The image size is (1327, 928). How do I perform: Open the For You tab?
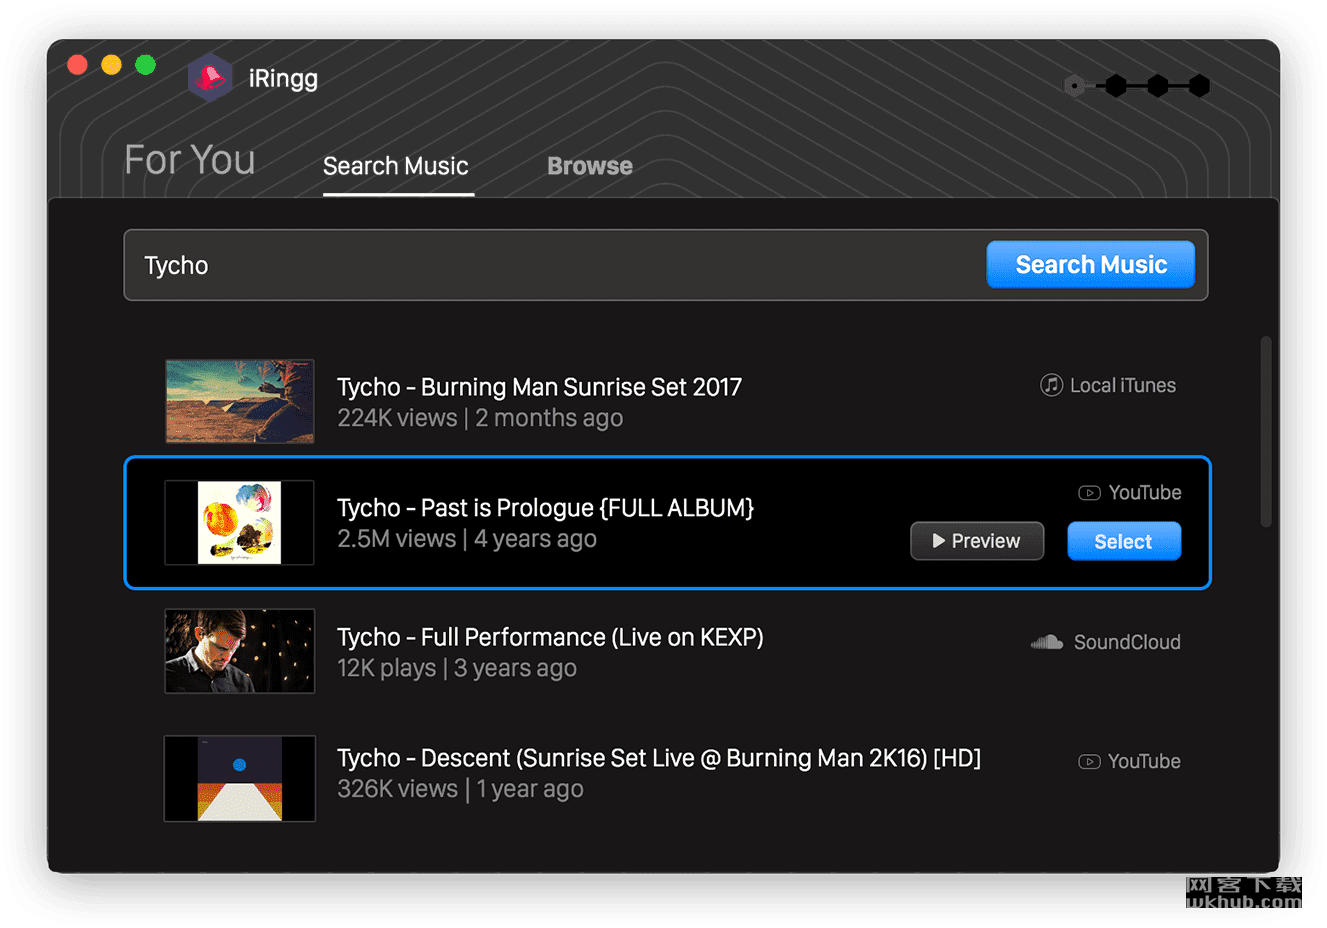190,160
